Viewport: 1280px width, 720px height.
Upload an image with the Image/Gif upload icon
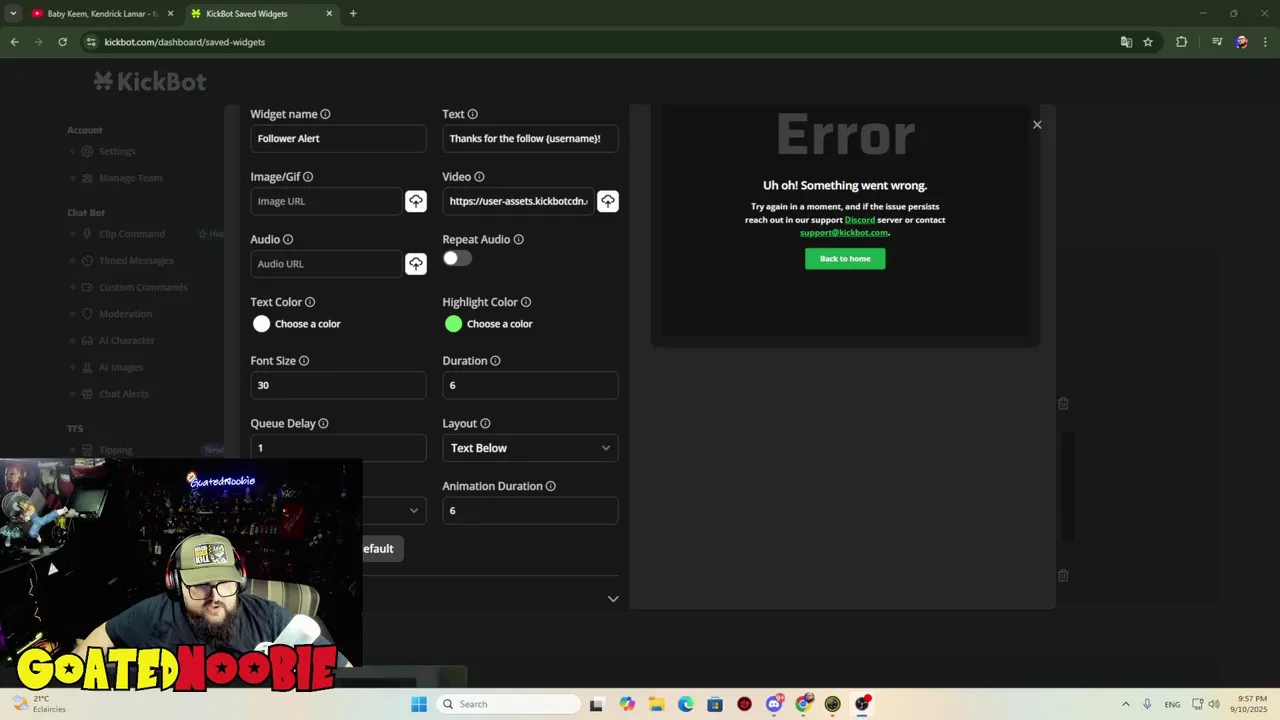[416, 201]
